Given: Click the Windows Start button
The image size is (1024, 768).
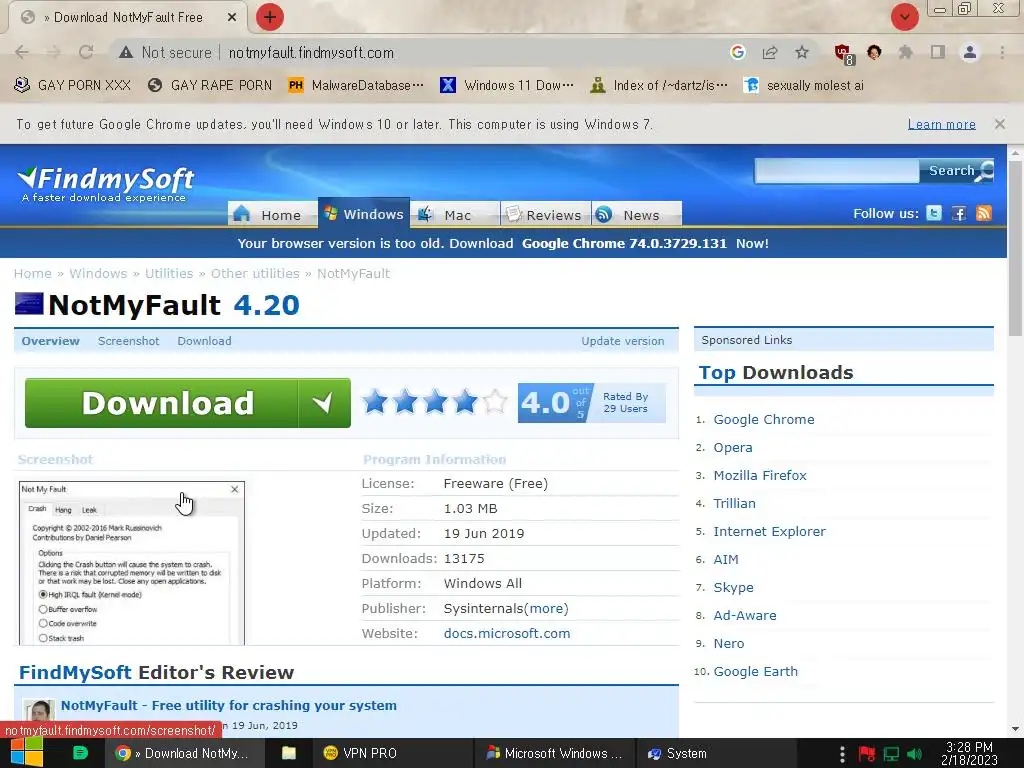Looking at the screenshot, I should tap(26, 753).
